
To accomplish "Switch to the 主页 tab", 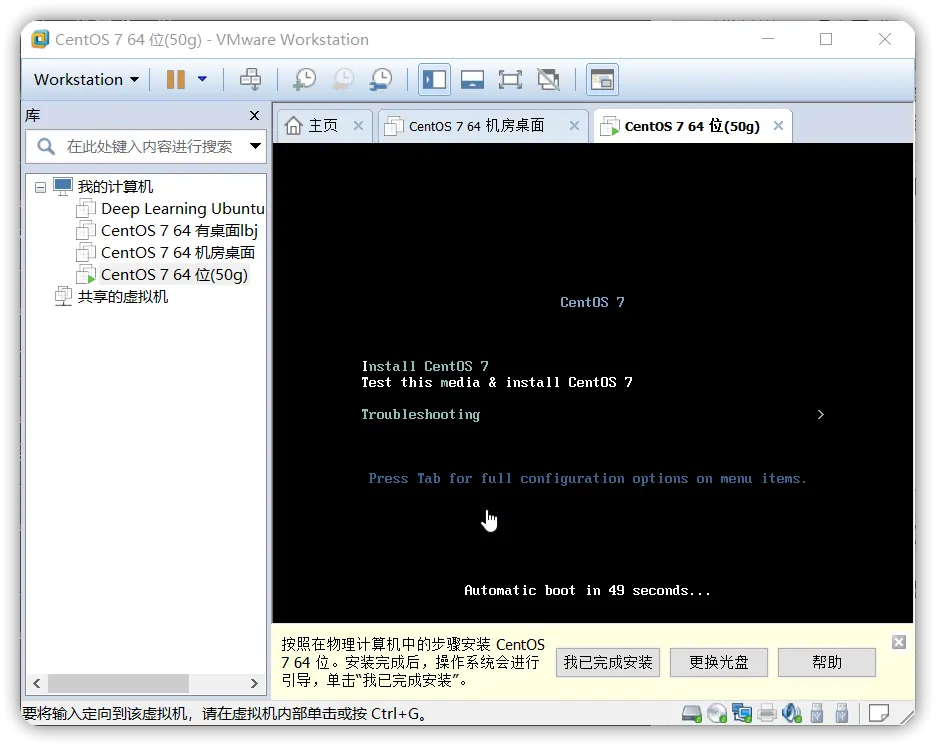I will pos(323,125).
